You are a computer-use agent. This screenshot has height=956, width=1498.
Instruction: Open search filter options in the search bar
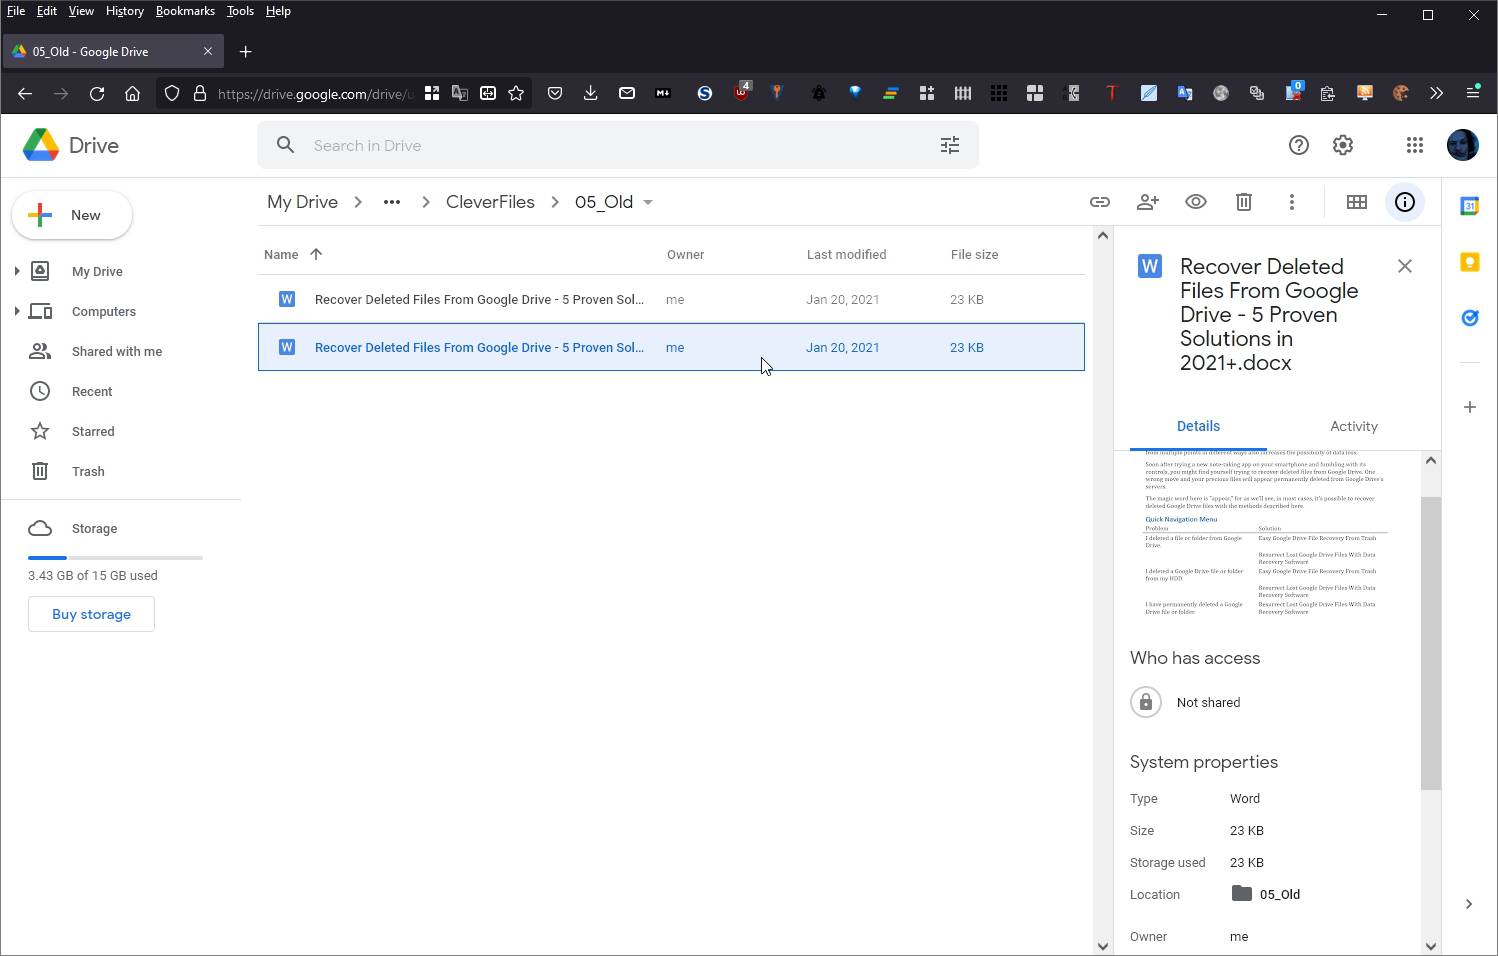click(949, 145)
